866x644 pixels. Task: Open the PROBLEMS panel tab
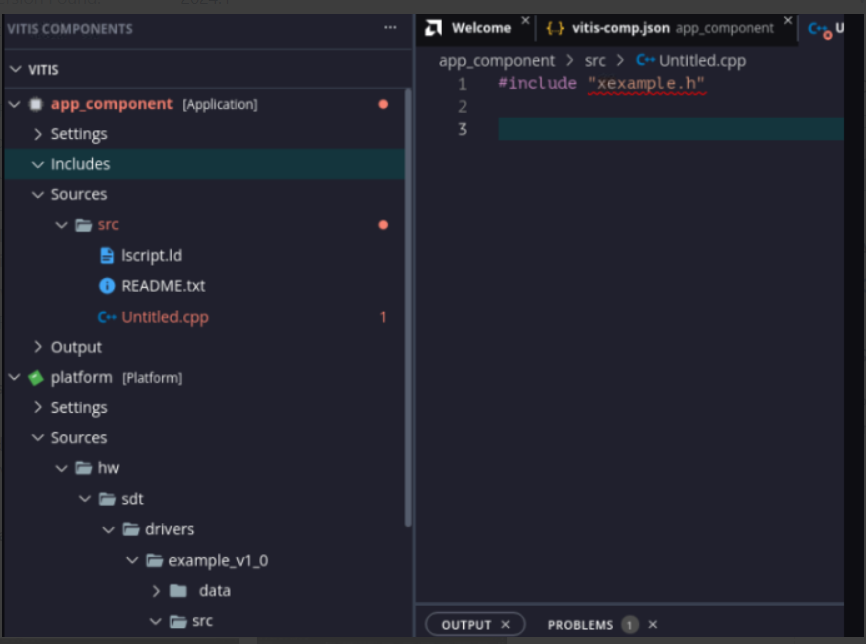(x=580, y=625)
